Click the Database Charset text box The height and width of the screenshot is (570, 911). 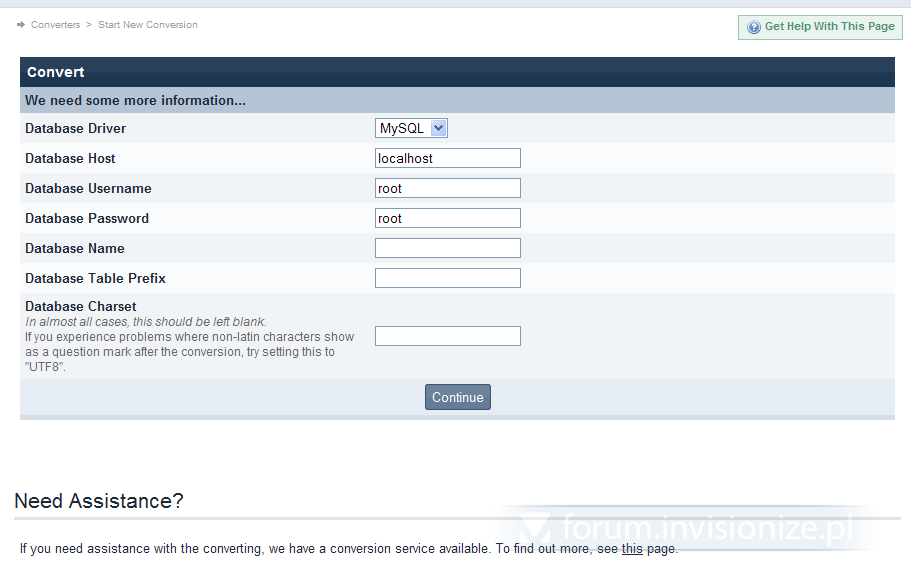(447, 336)
